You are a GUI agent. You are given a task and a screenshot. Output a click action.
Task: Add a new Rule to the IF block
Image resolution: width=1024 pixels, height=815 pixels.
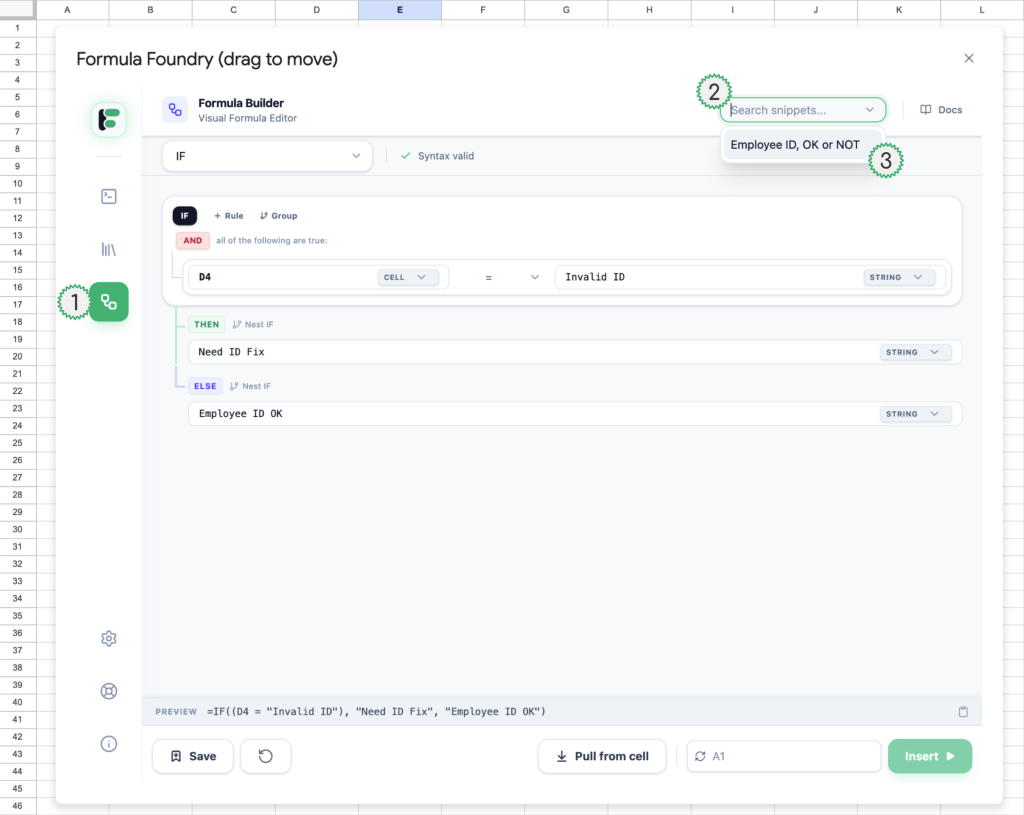click(x=229, y=216)
